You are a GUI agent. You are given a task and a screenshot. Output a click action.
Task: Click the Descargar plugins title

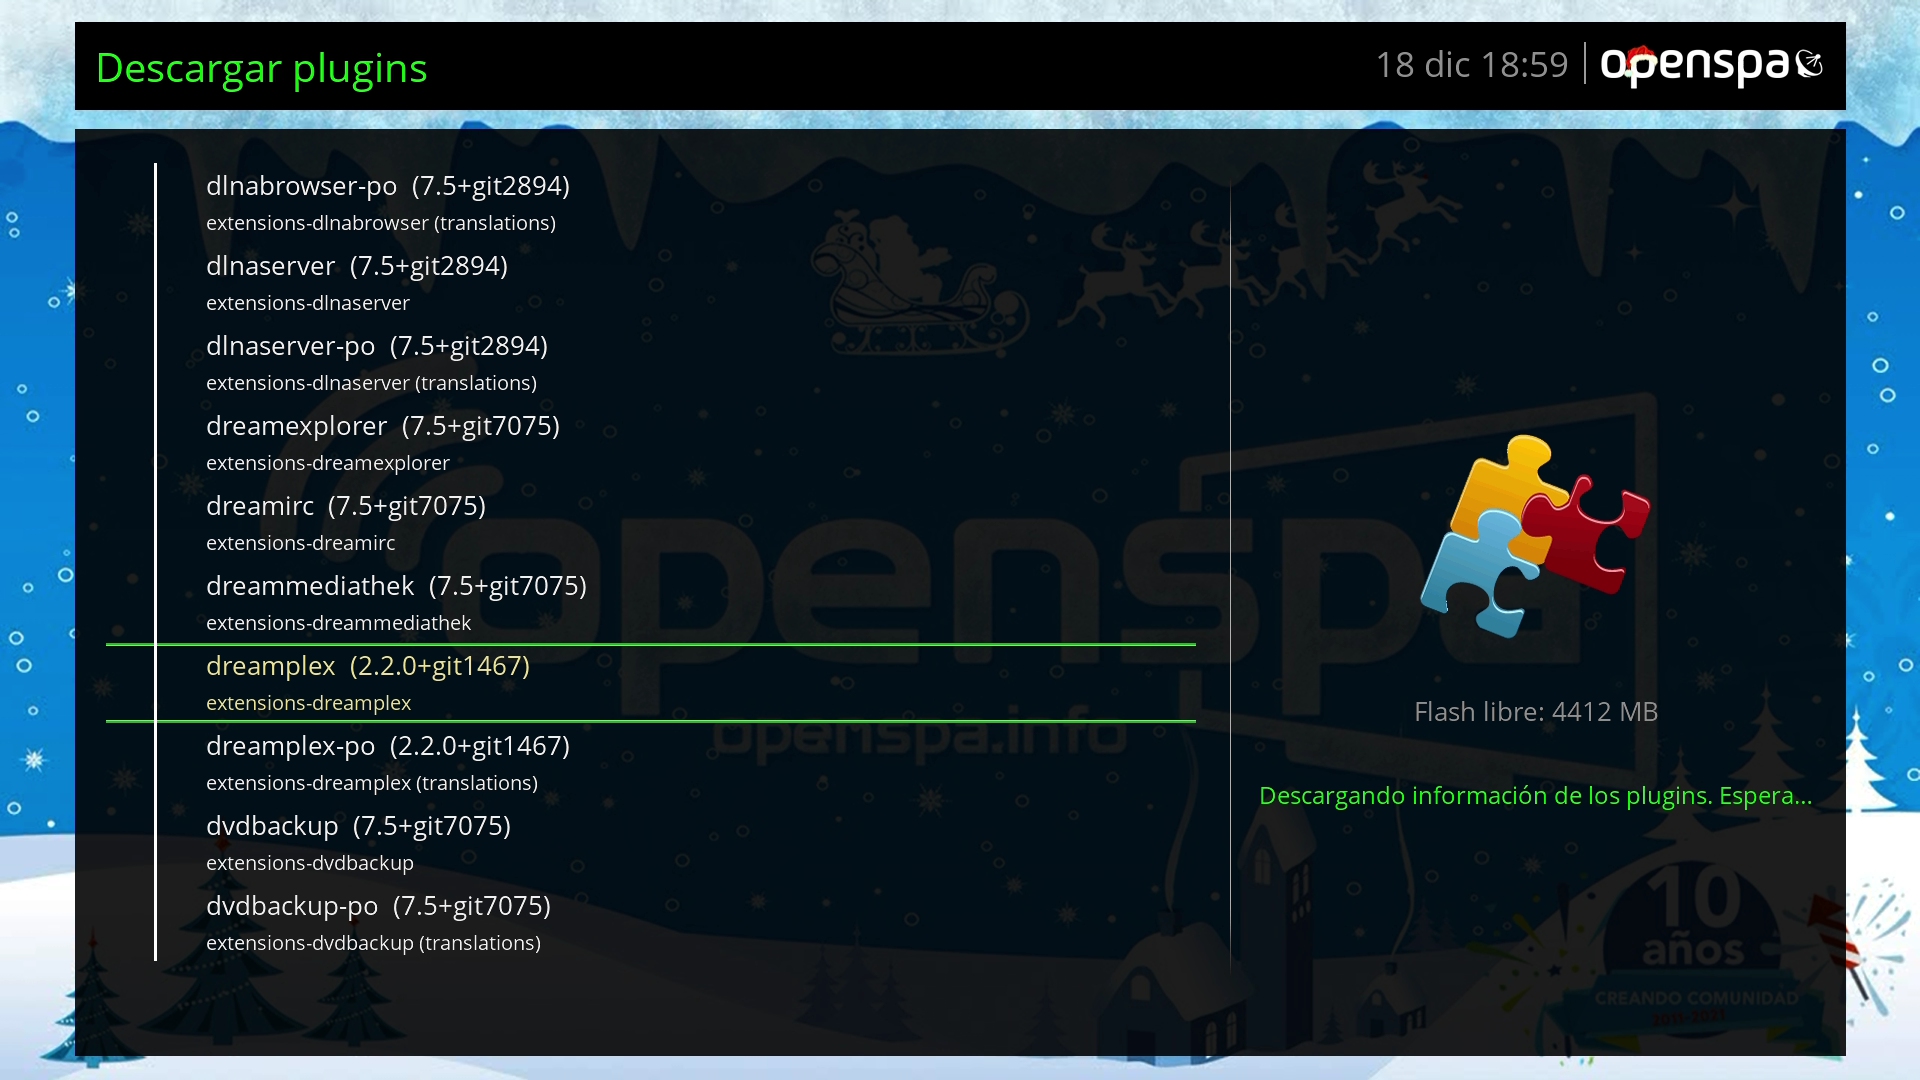(261, 68)
